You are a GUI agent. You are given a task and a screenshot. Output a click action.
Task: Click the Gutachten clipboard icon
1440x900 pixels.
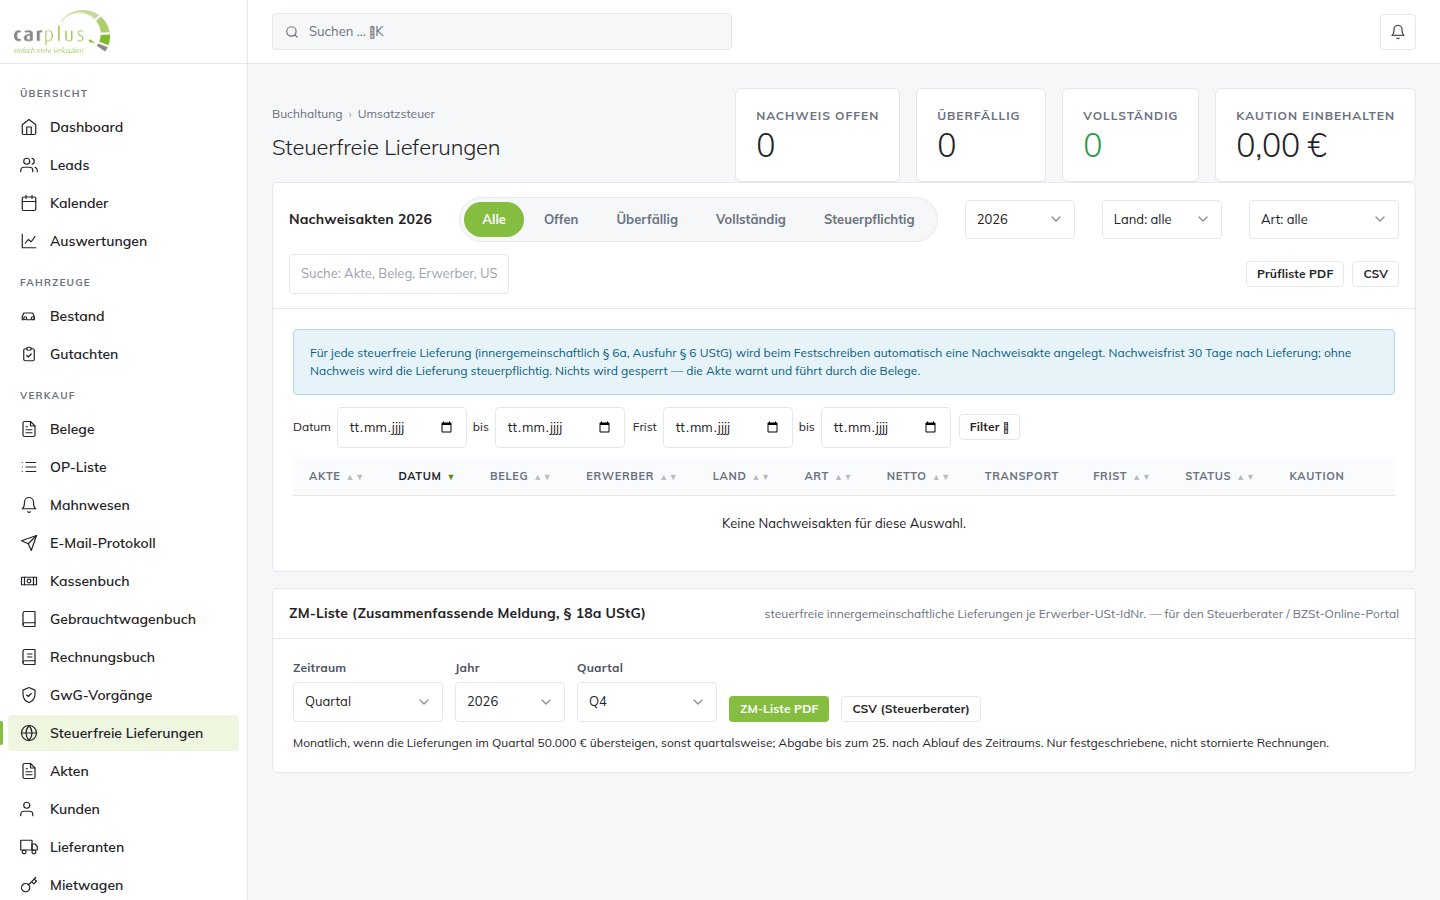tap(29, 354)
